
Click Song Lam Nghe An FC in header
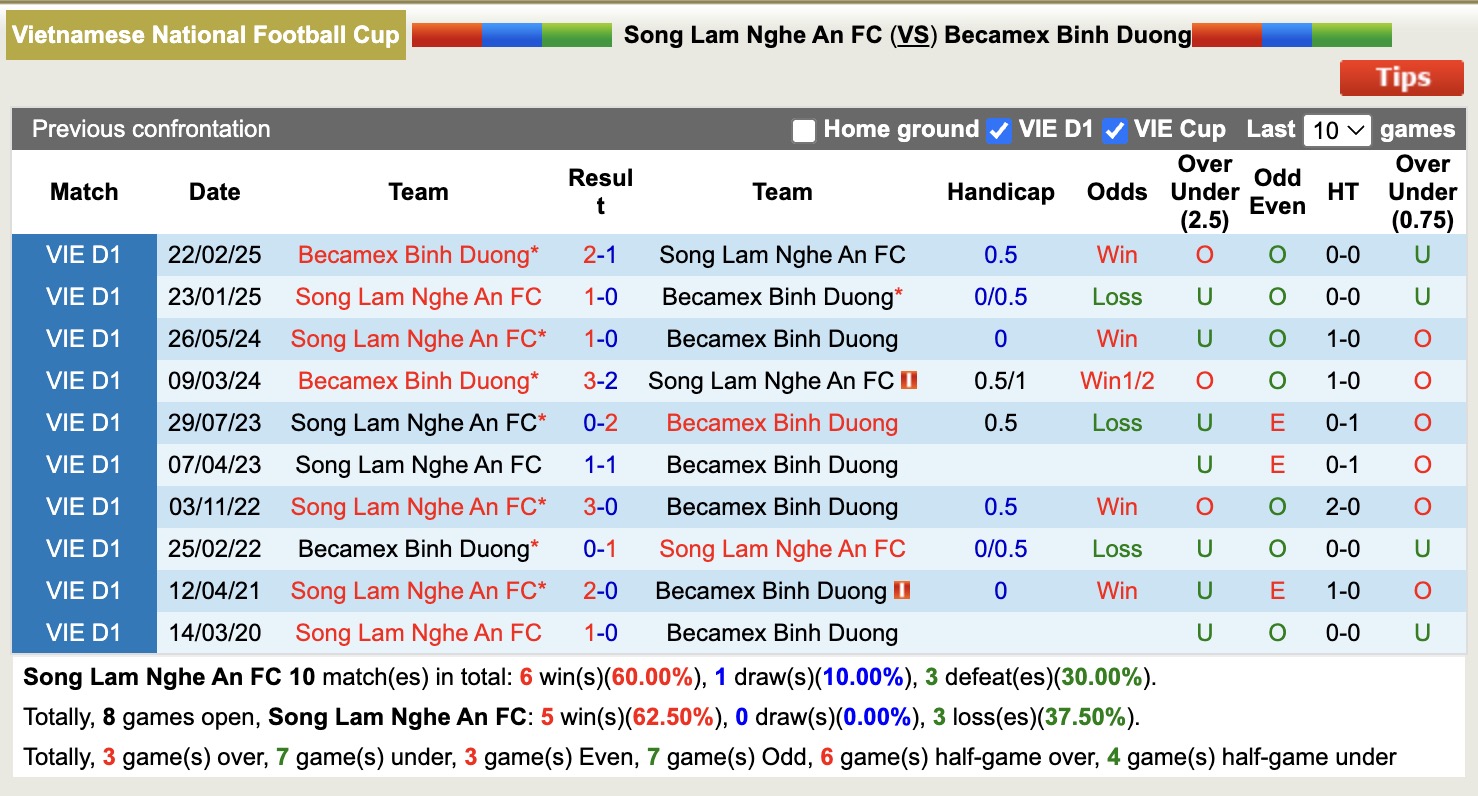(752, 36)
